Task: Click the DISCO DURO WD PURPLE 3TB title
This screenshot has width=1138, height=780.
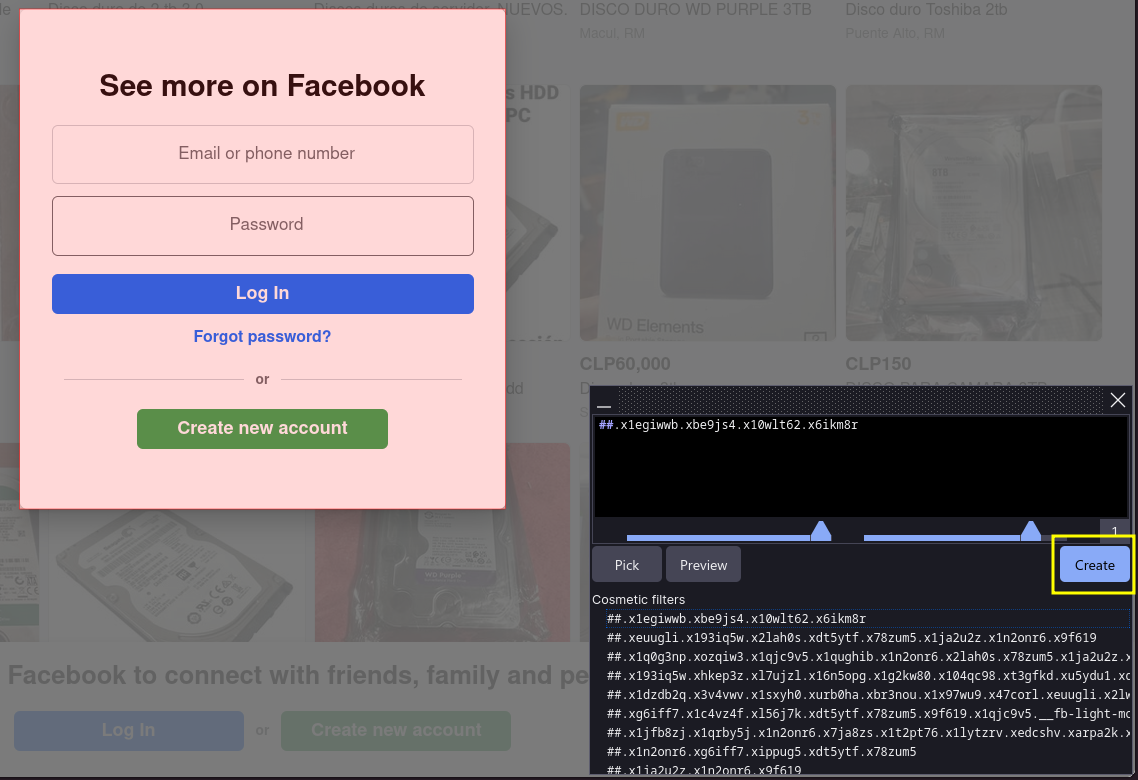Action: 695,9
